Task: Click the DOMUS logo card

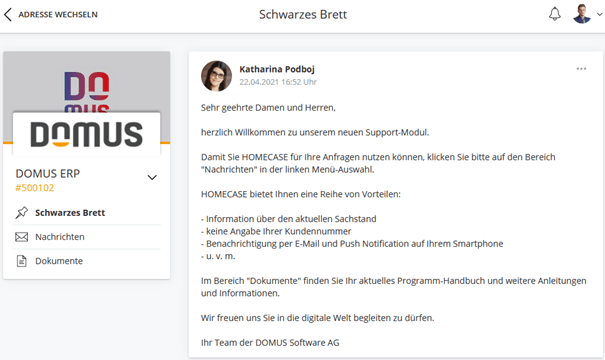Action: pyautogui.click(x=86, y=134)
